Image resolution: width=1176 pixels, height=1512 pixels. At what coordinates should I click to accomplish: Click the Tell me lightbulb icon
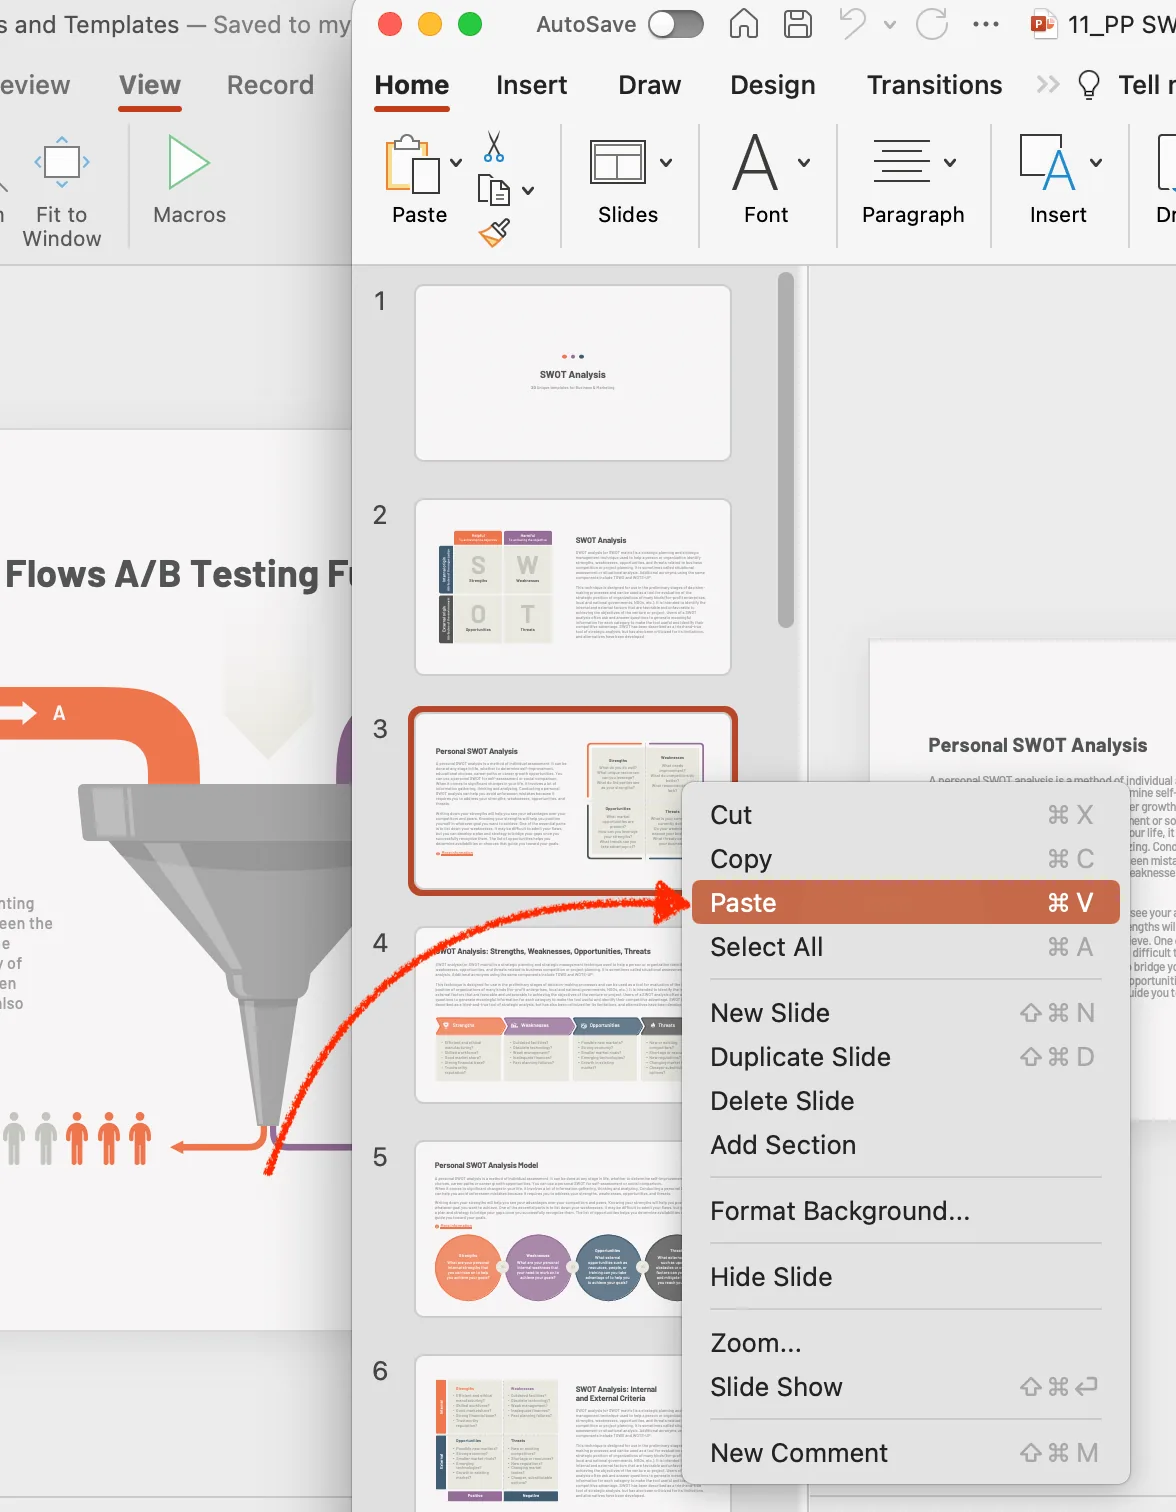click(1089, 85)
